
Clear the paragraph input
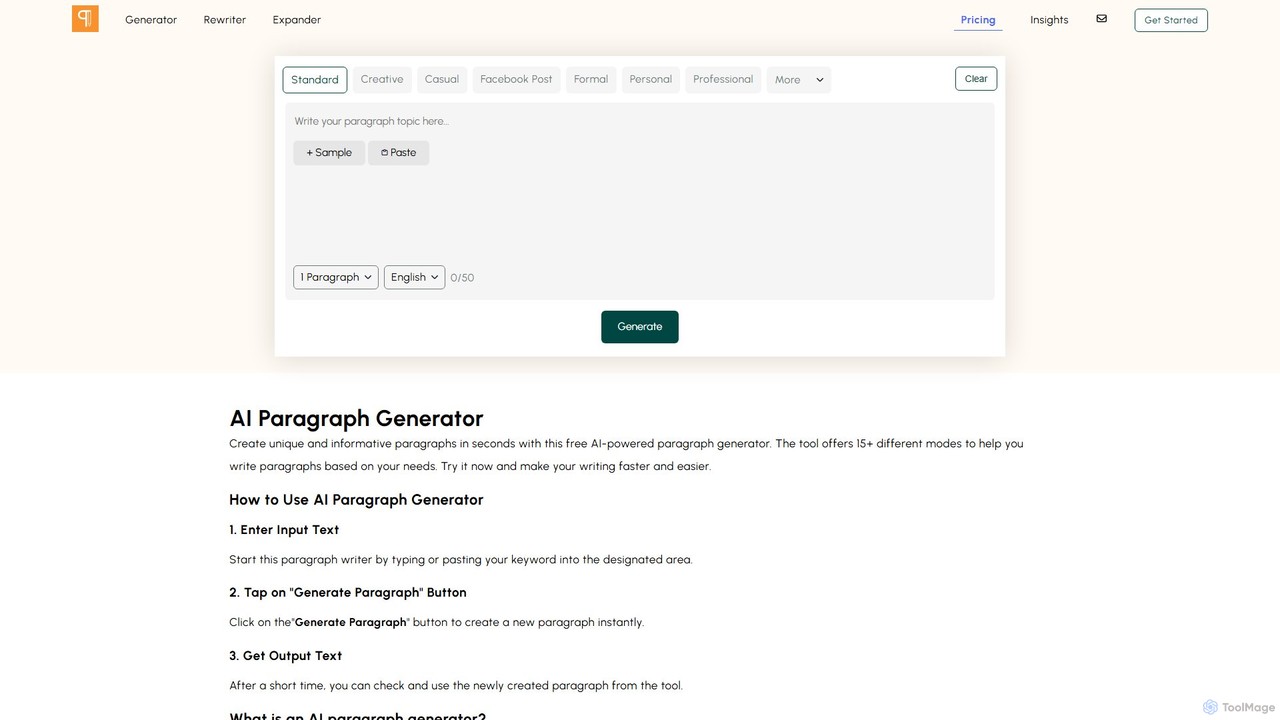(976, 79)
